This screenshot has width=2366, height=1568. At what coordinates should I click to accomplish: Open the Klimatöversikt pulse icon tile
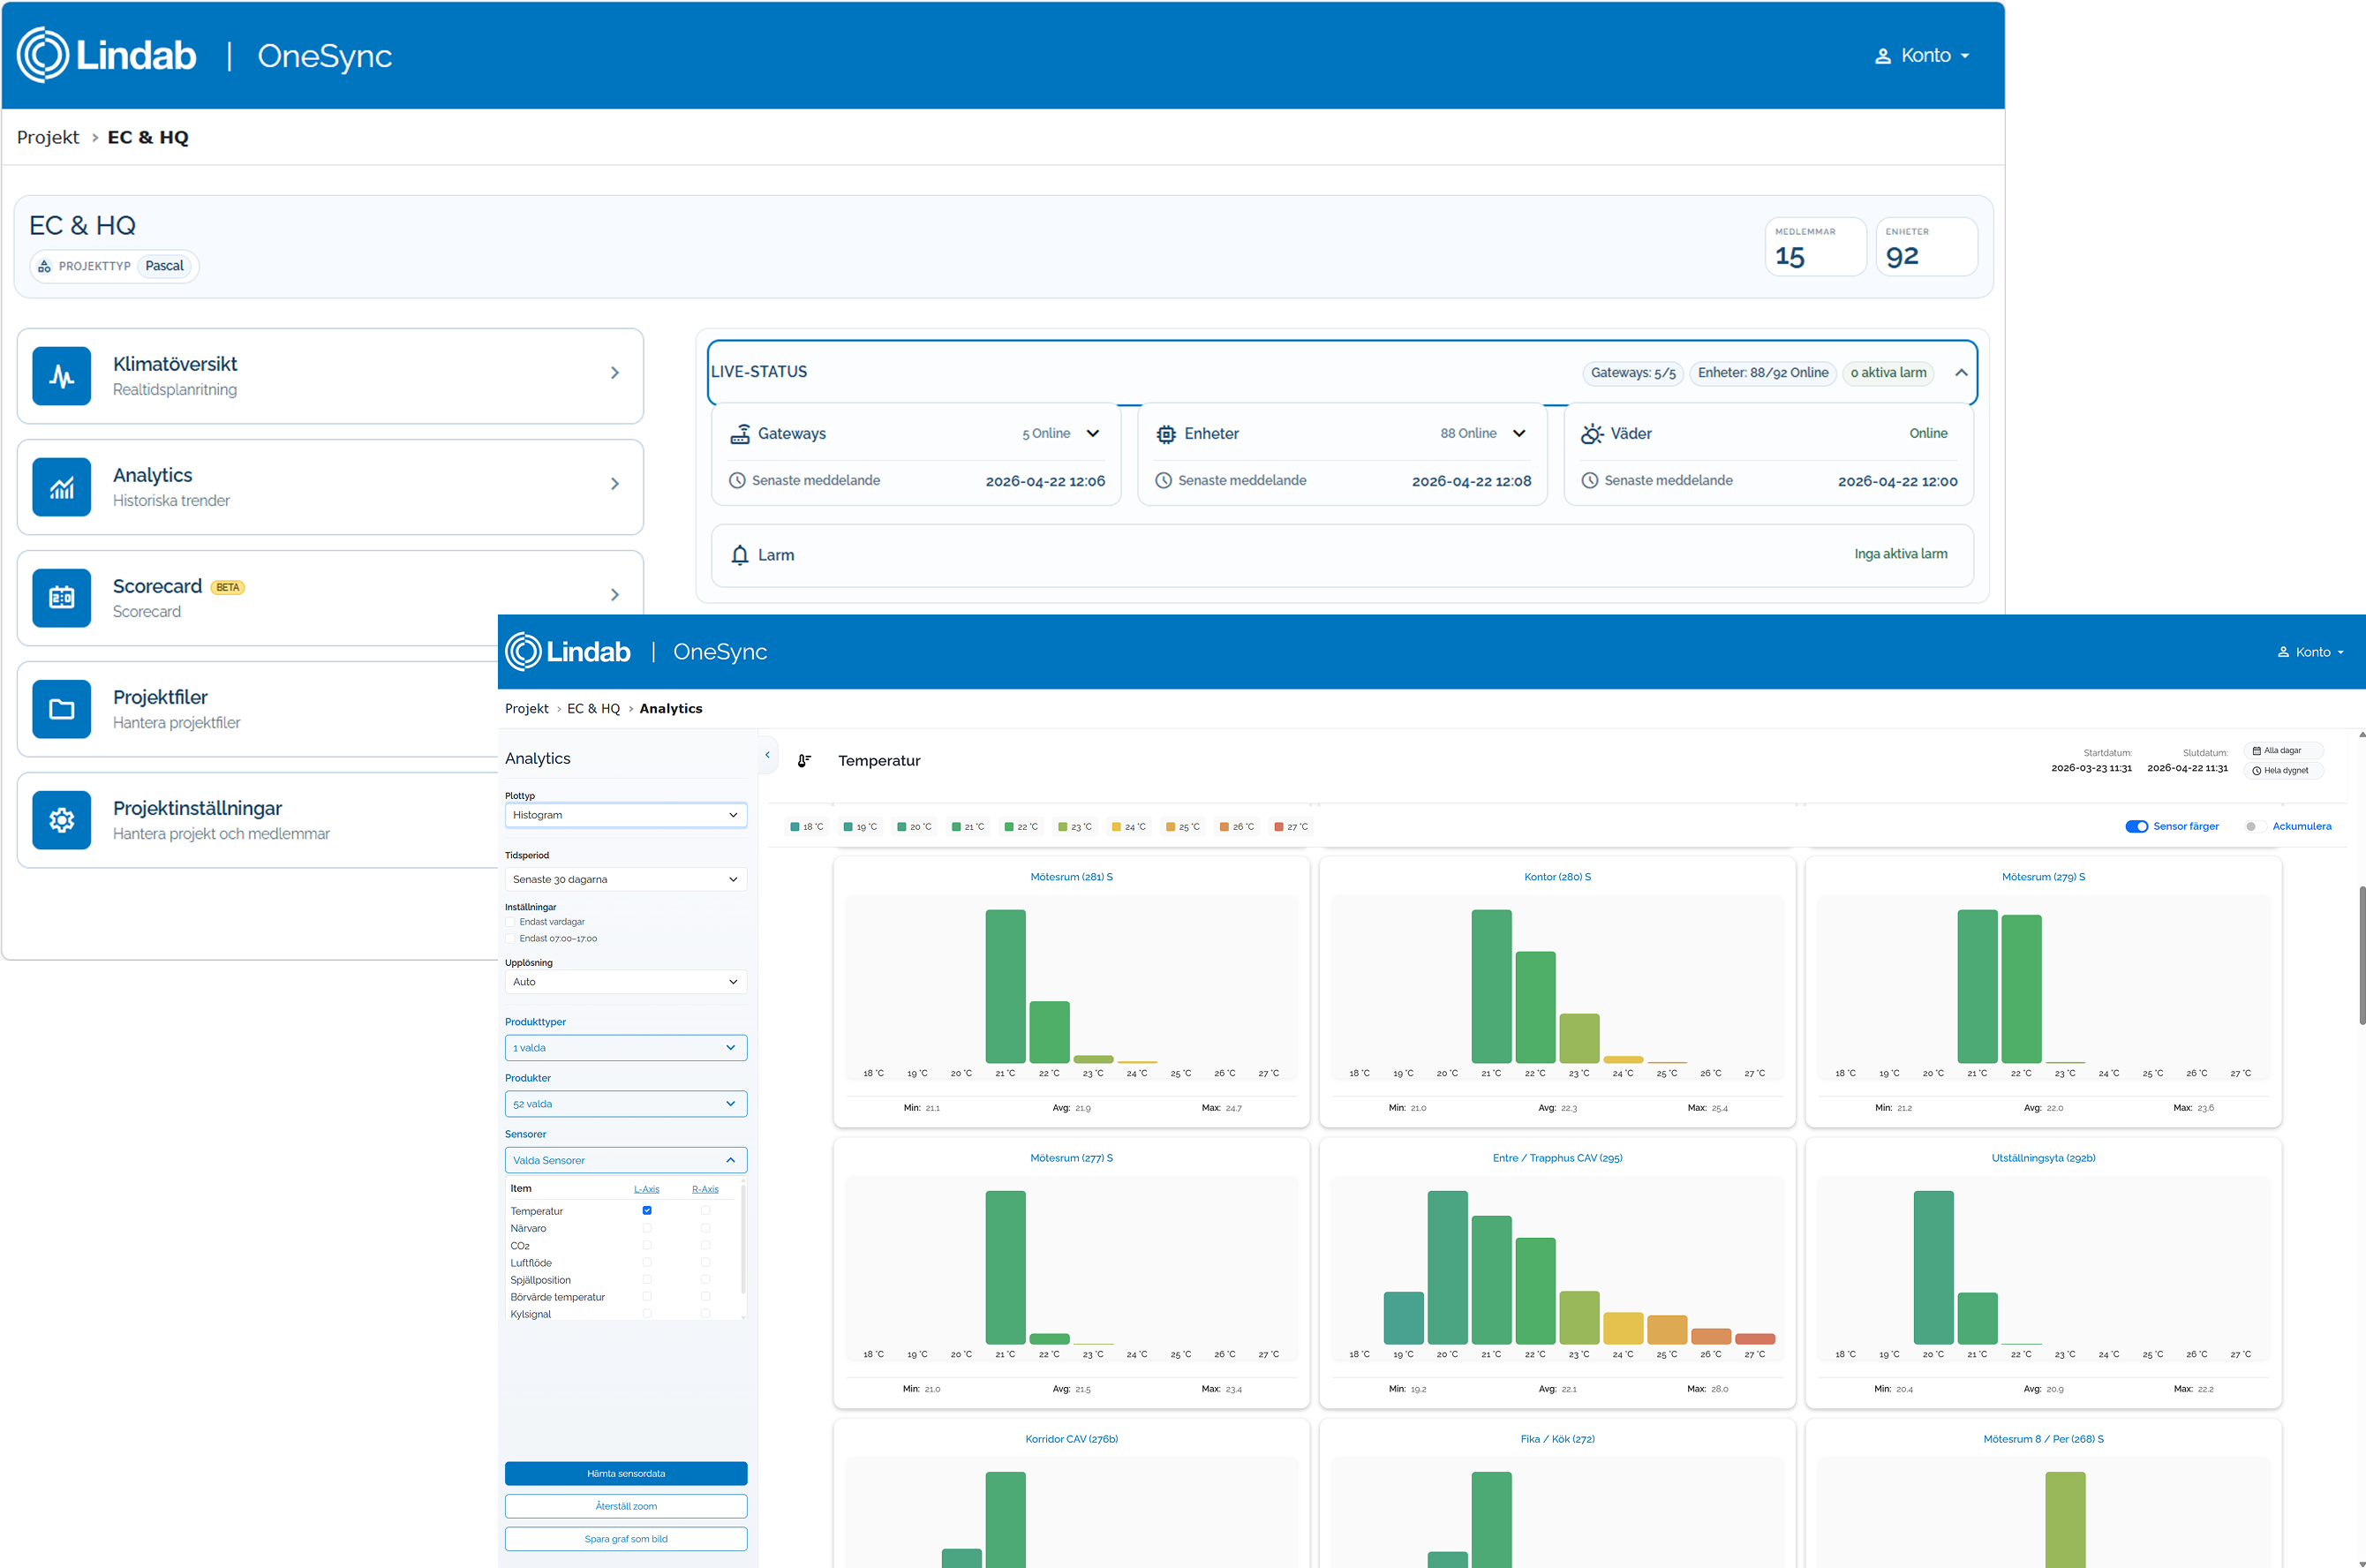(61, 376)
